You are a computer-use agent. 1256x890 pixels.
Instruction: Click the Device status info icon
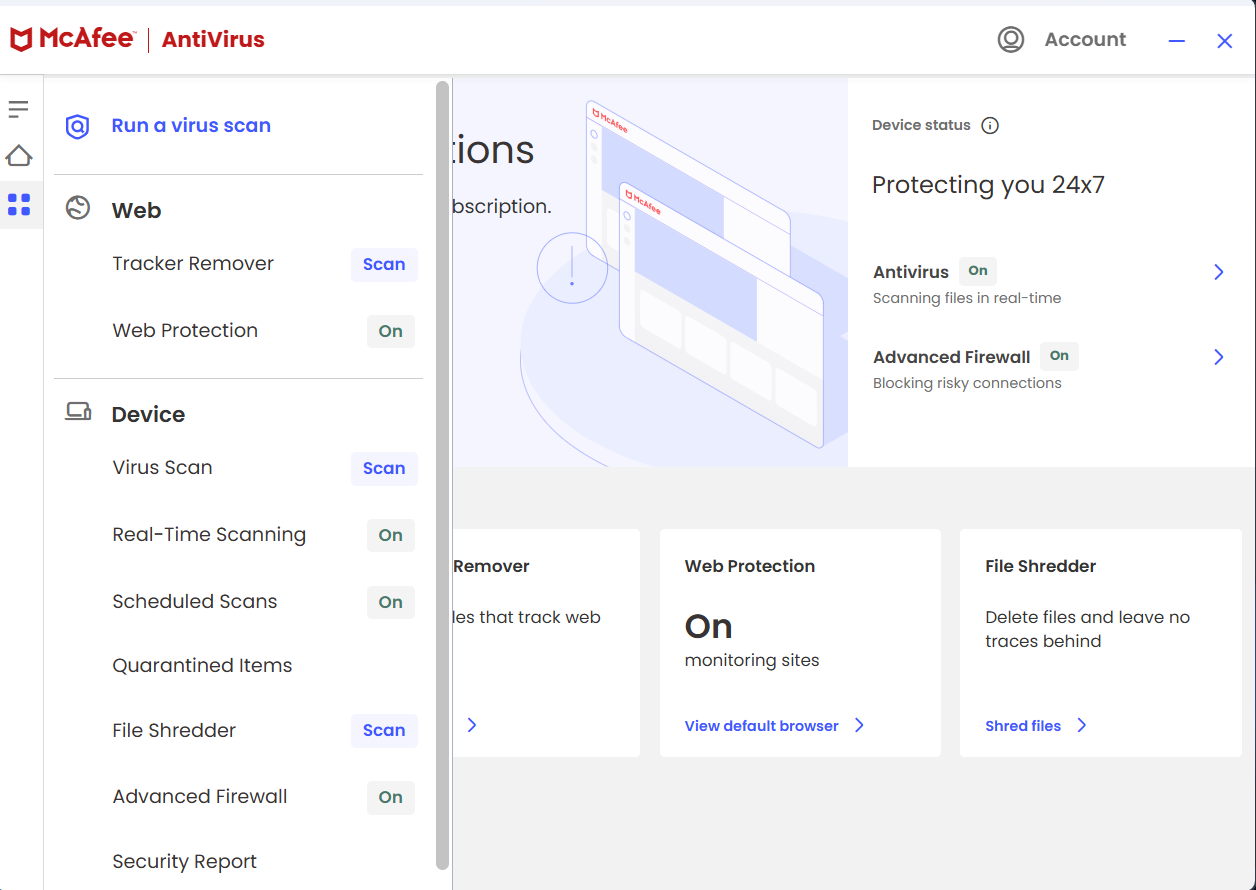pyautogui.click(x=990, y=126)
